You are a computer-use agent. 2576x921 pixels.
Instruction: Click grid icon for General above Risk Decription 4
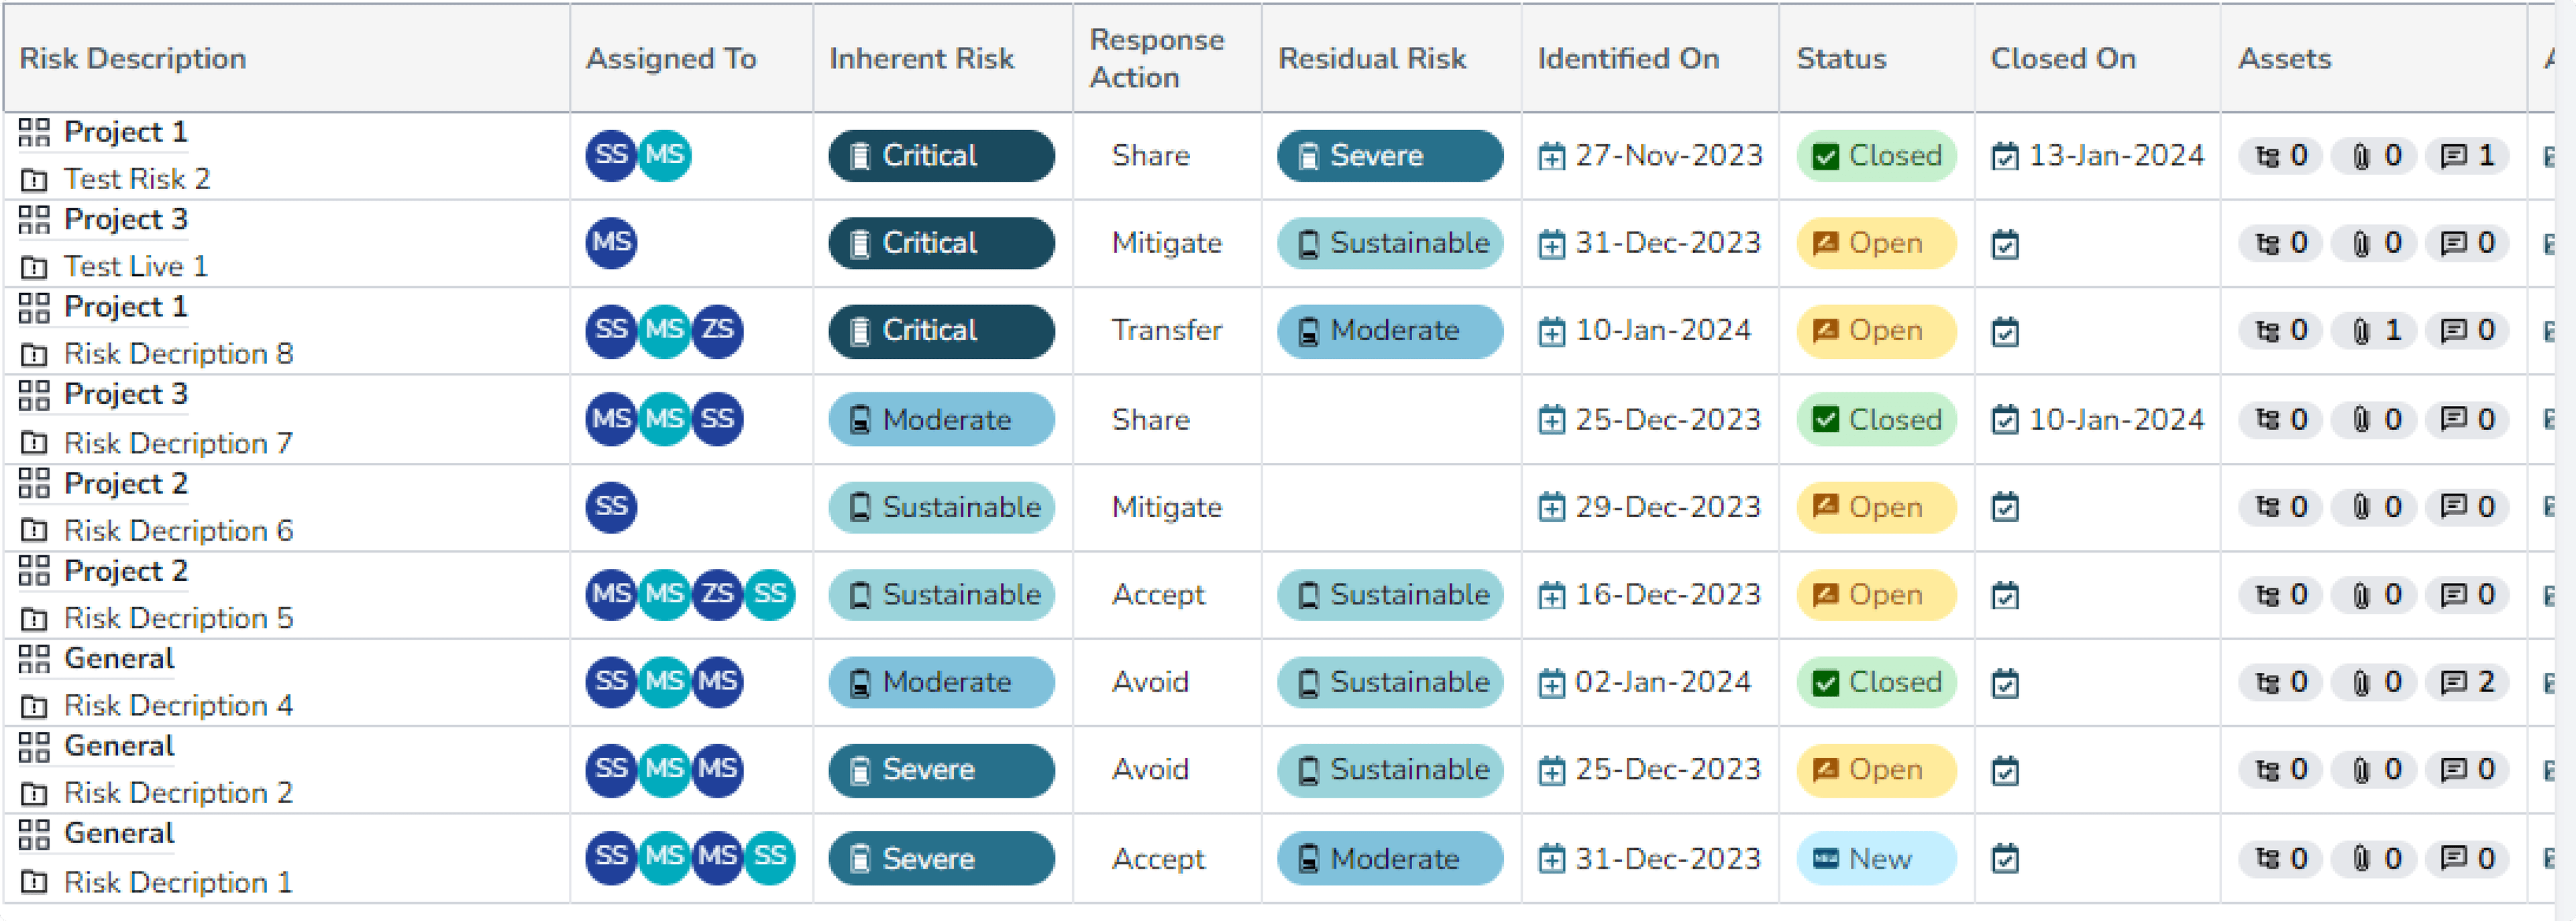34,659
